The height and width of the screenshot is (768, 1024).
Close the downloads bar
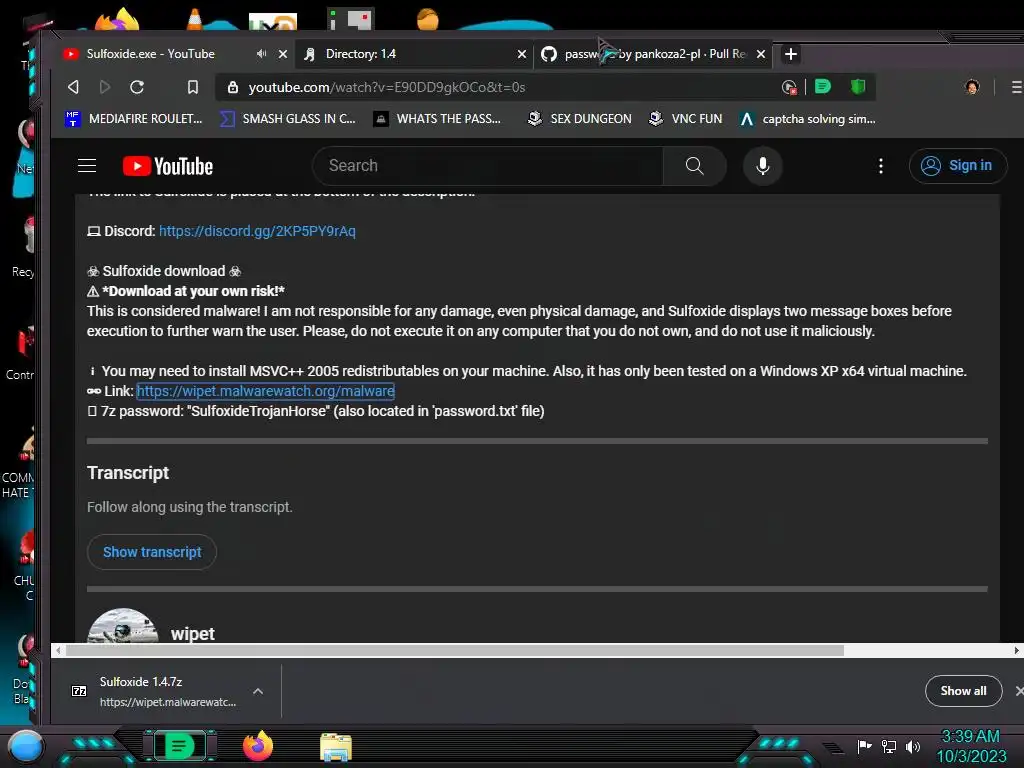[x=1018, y=691]
